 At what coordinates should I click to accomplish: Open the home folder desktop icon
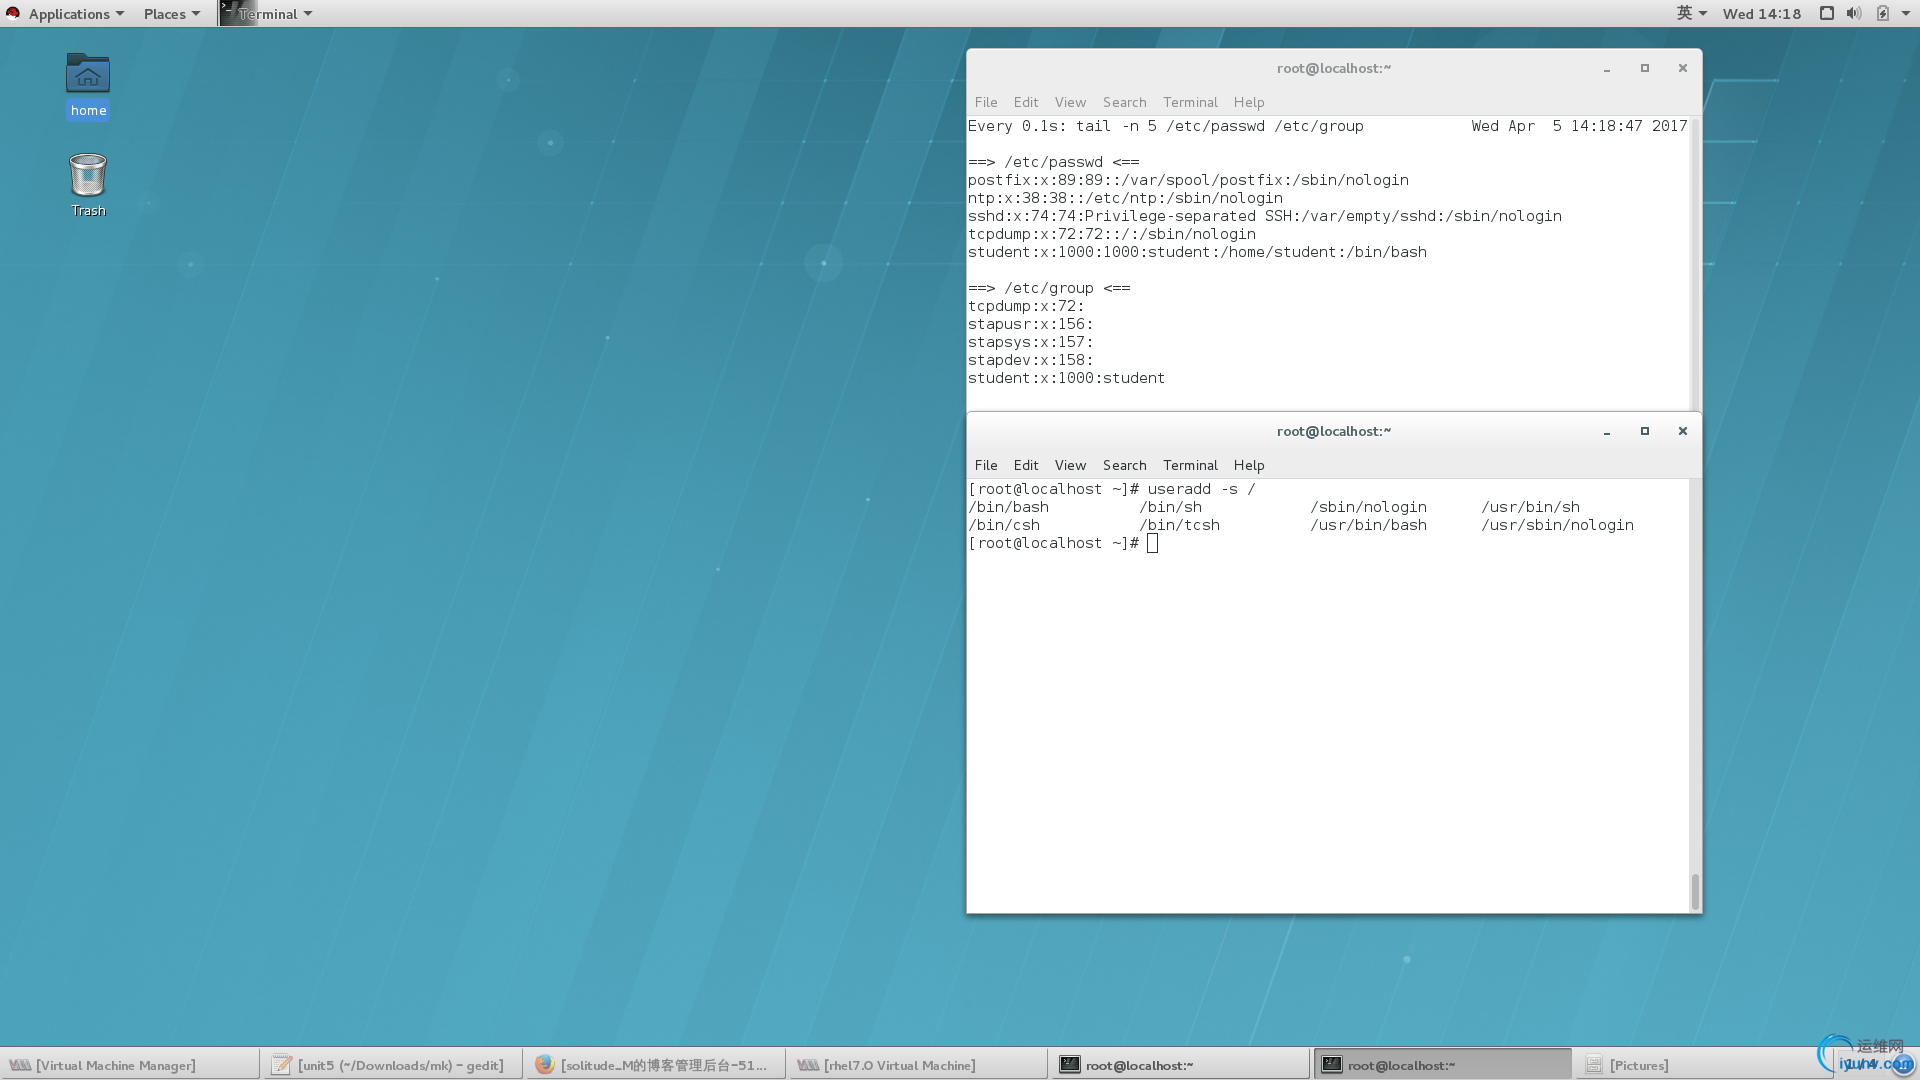[x=88, y=76]
